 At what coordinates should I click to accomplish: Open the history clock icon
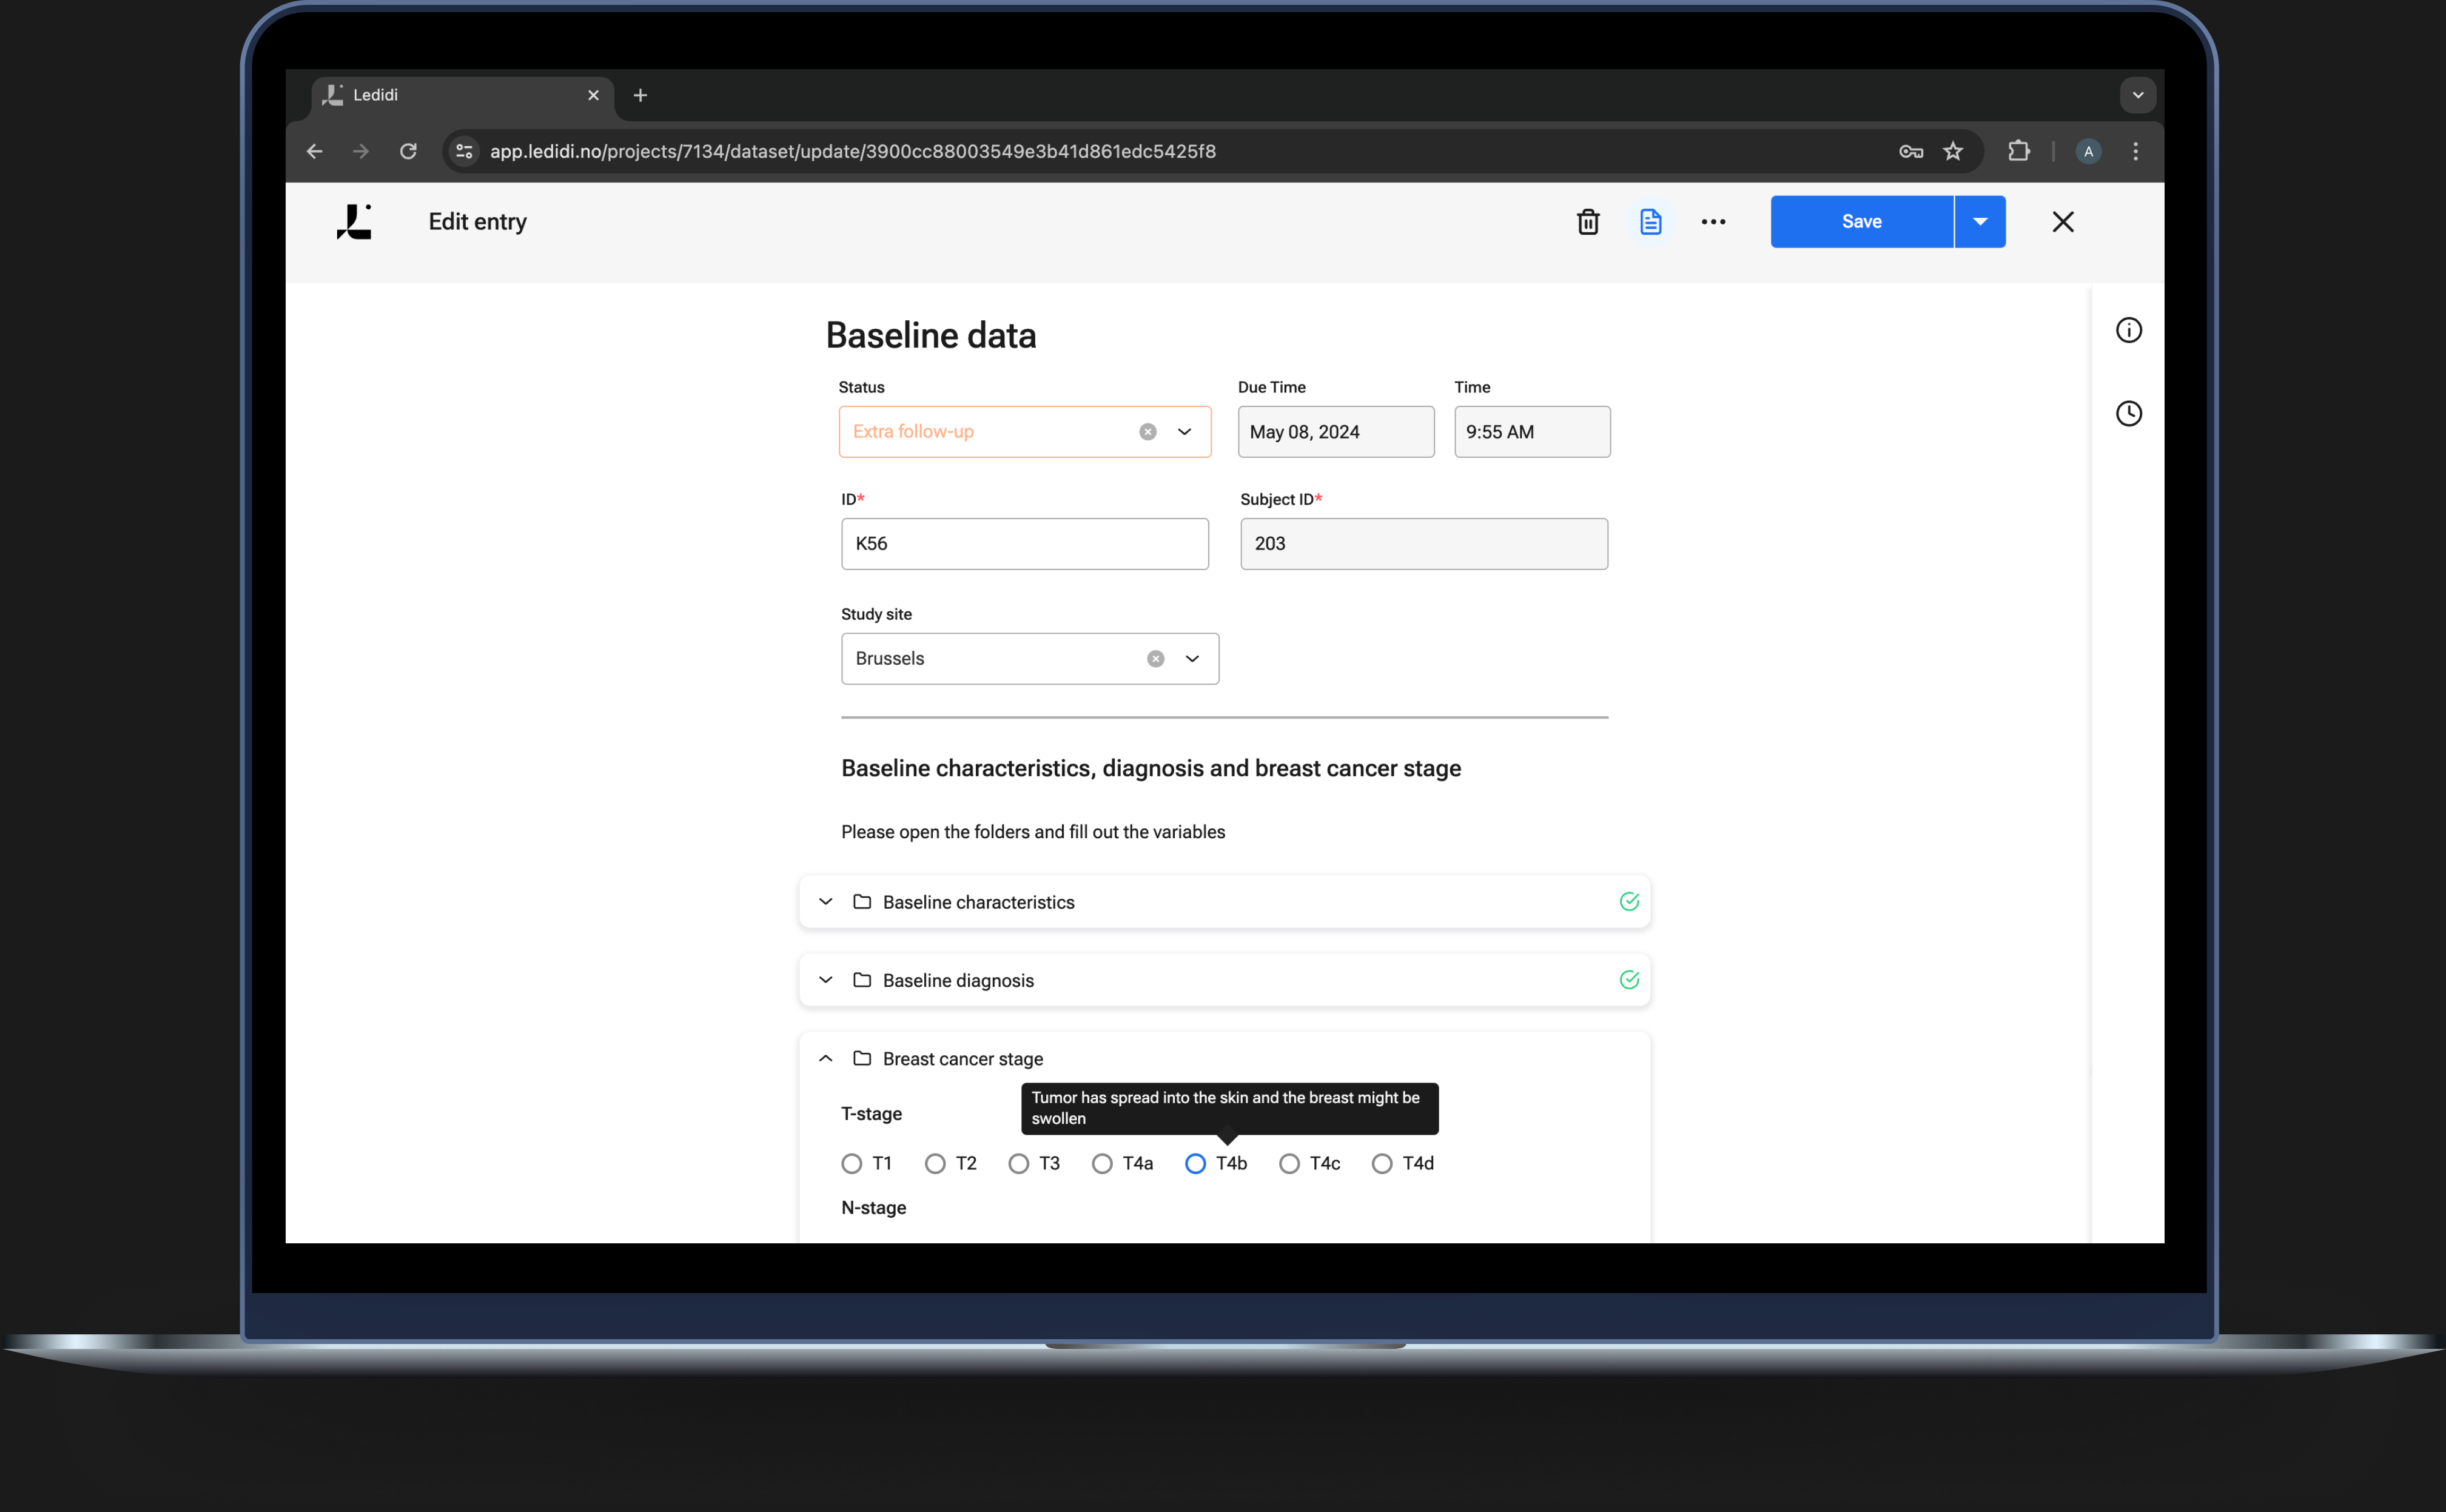[2128, 413]
